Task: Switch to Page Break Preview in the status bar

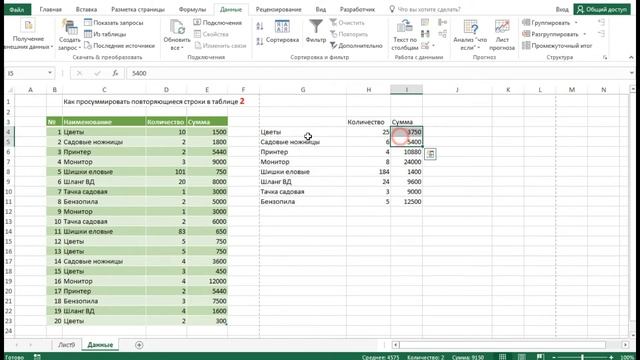Action: (x=540, y=357)
